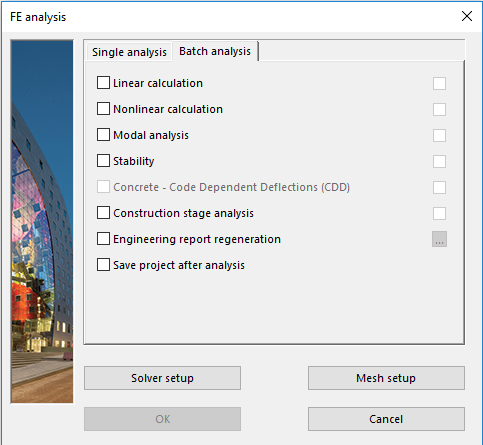The image size is (483, 445).
Task: Click the box right of Stability
Action: (x=439, y=161)
